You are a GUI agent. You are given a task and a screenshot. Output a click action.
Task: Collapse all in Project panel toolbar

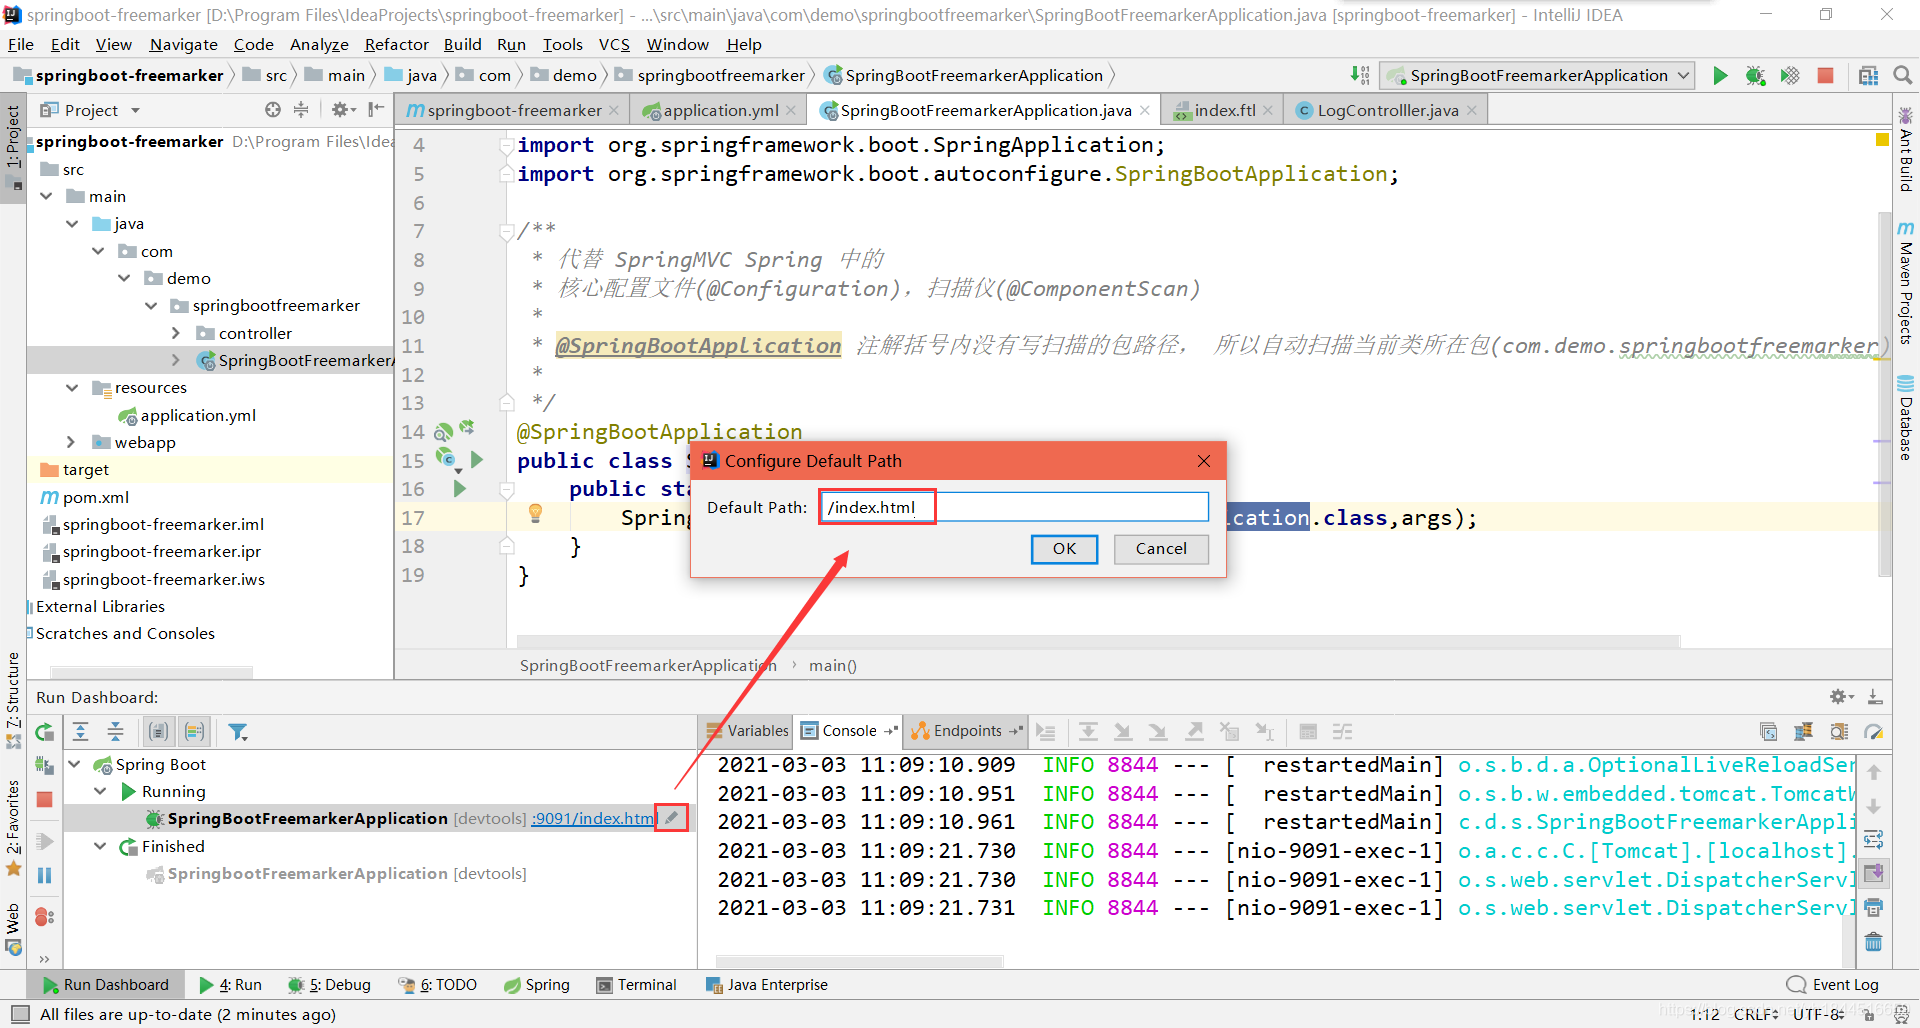click(301, 110)
